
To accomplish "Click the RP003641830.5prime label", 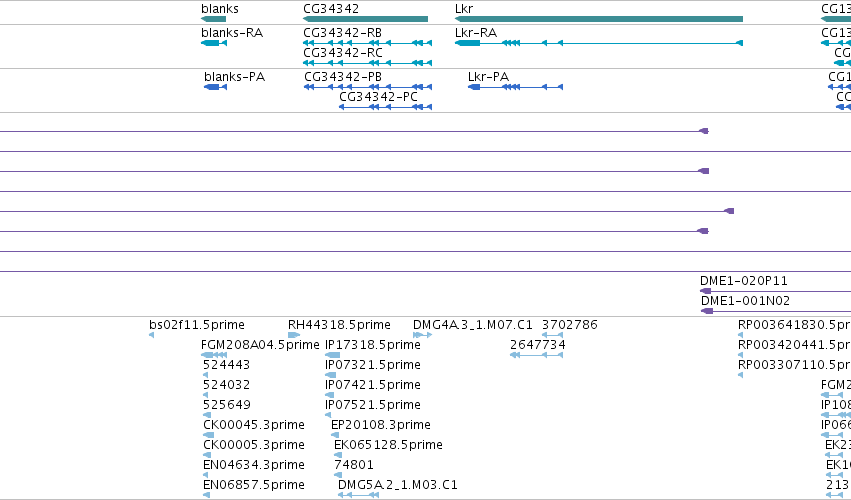I will [x=794, y=325].
